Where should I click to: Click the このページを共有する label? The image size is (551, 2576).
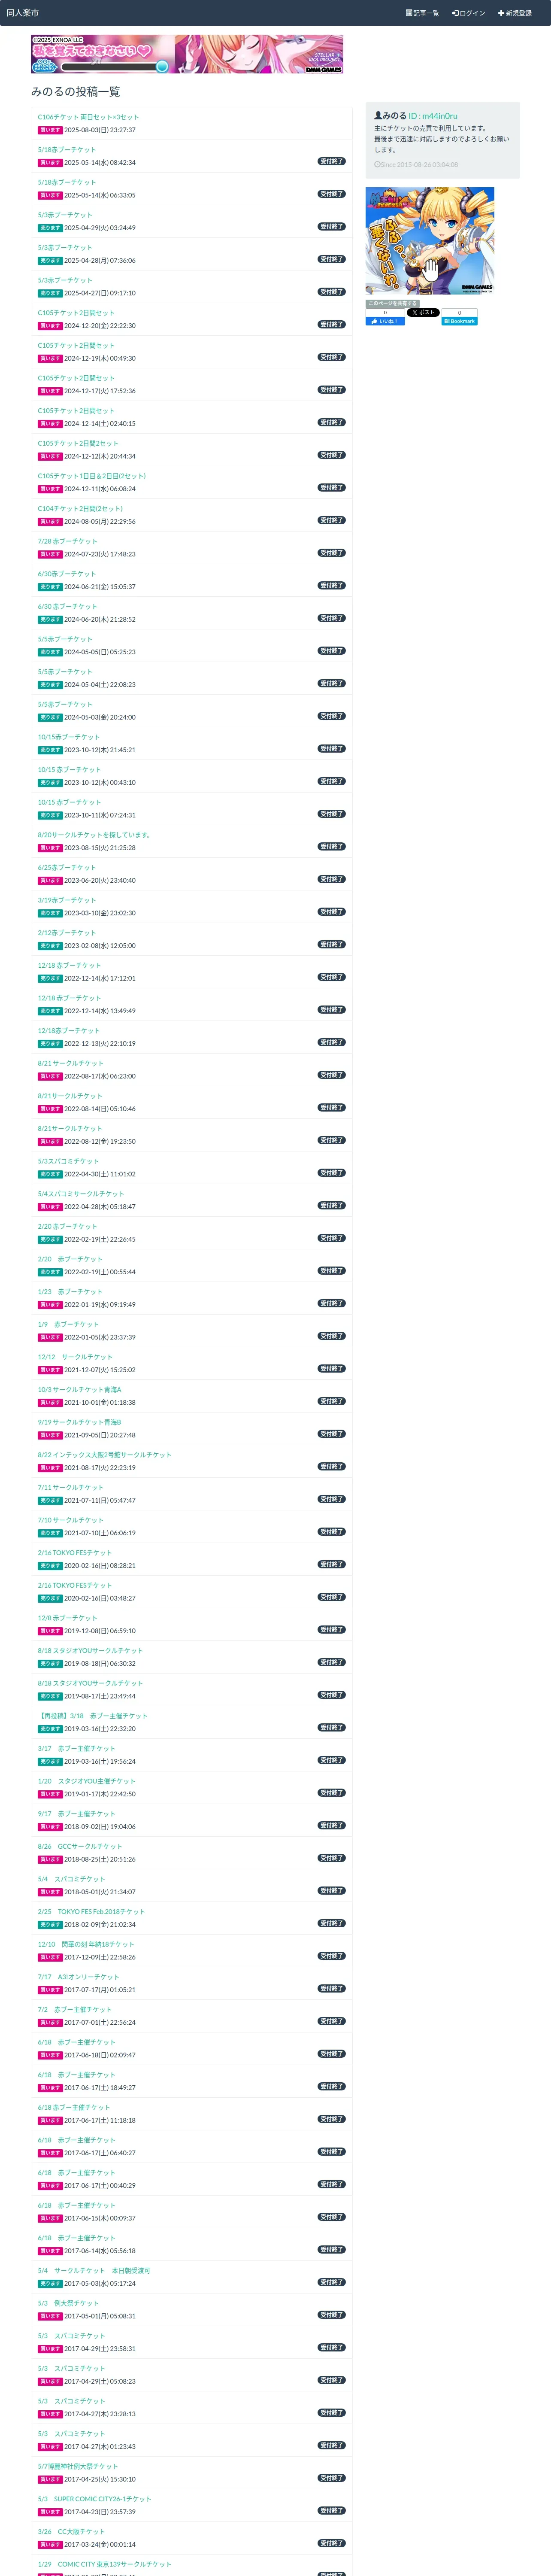pyautogui.click(x=392, y=303)
